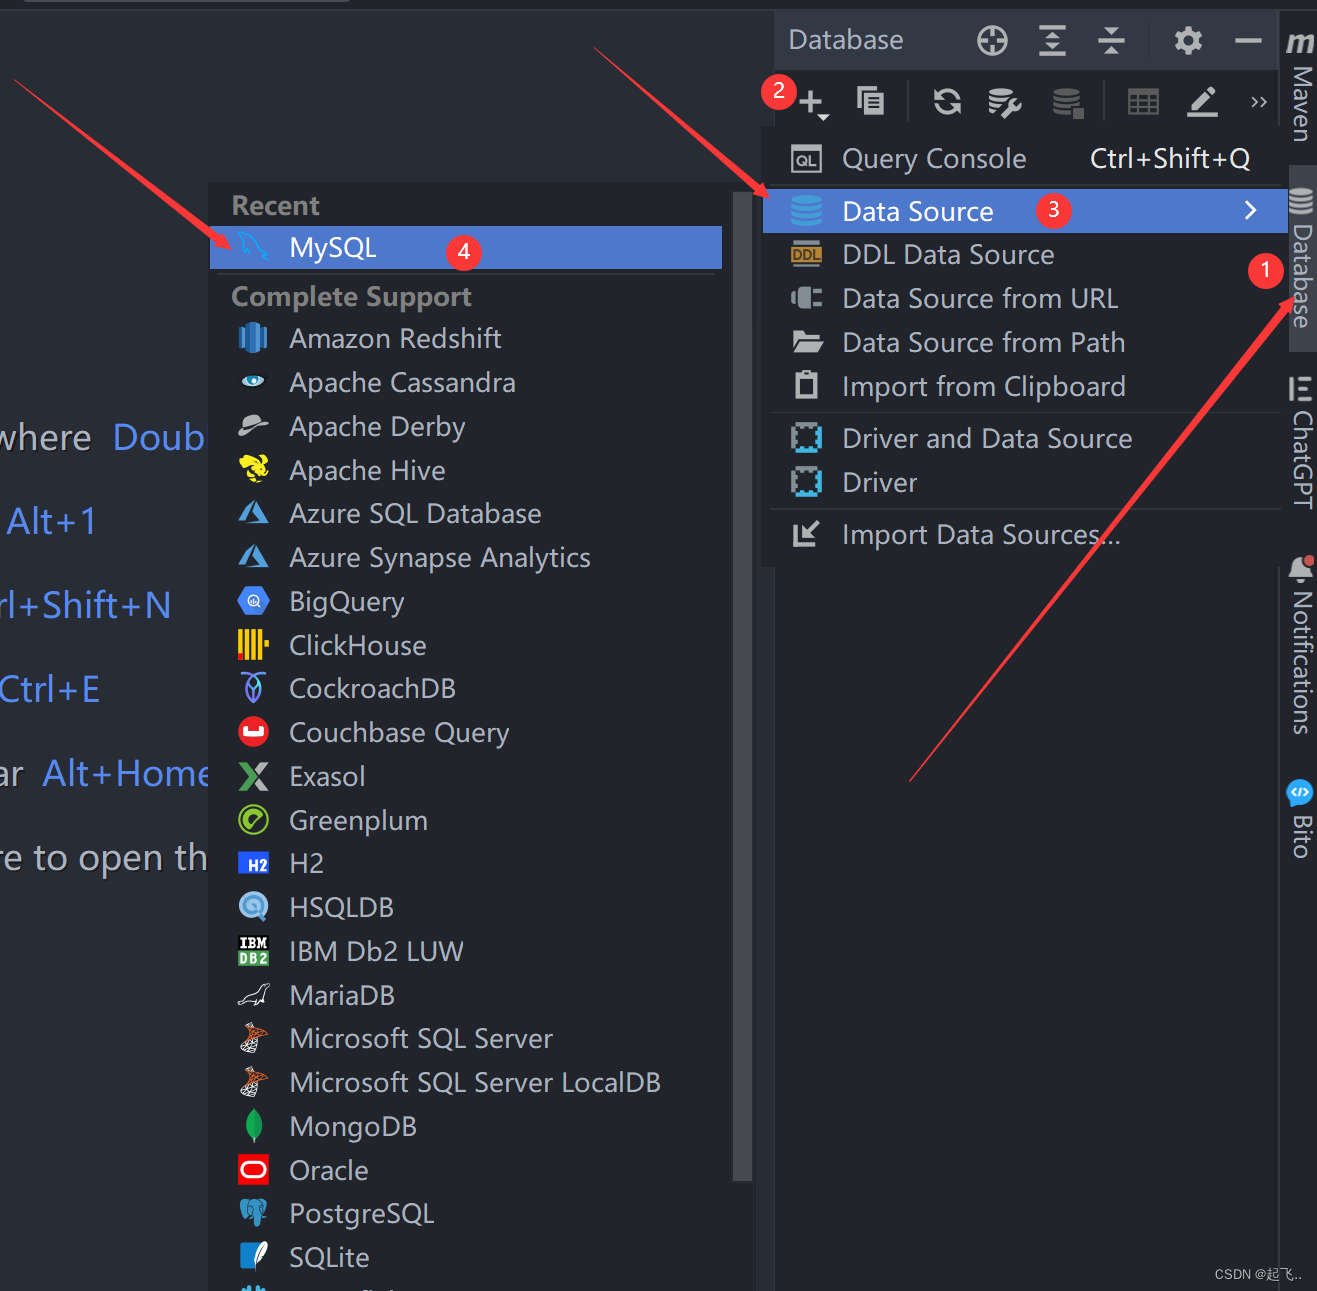This screenshot has width=1317, height=1291.
Task: Open Data Source Properties wrench icon
Action: [x=1005, y=102]
